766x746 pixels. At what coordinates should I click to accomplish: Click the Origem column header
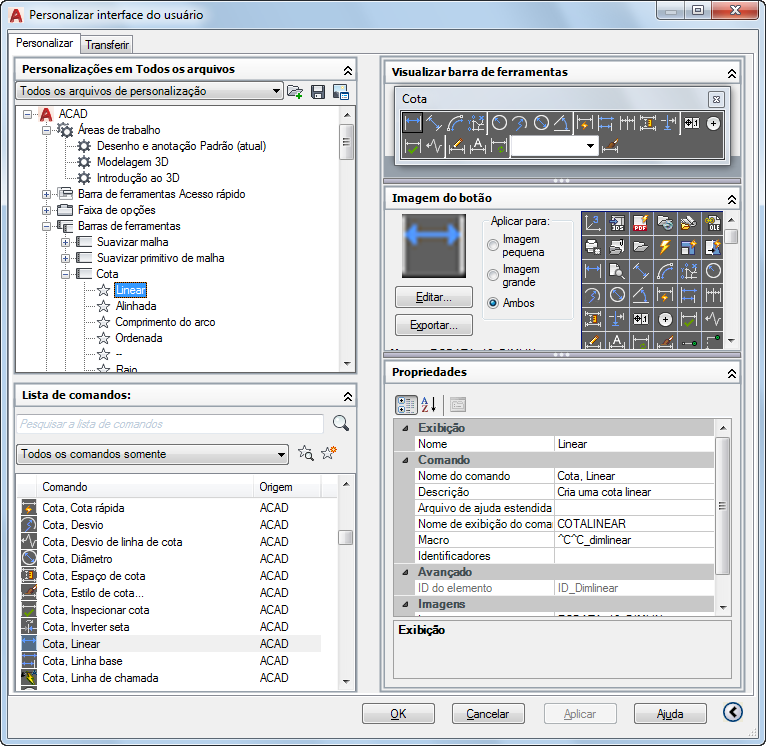(287, 487)
